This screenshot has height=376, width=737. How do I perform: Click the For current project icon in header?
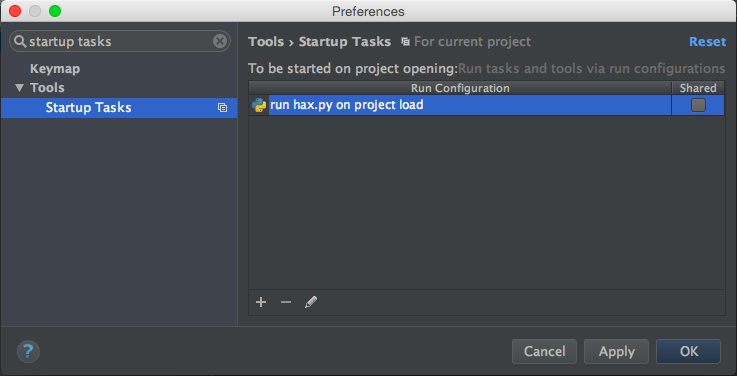click(405, 42)
